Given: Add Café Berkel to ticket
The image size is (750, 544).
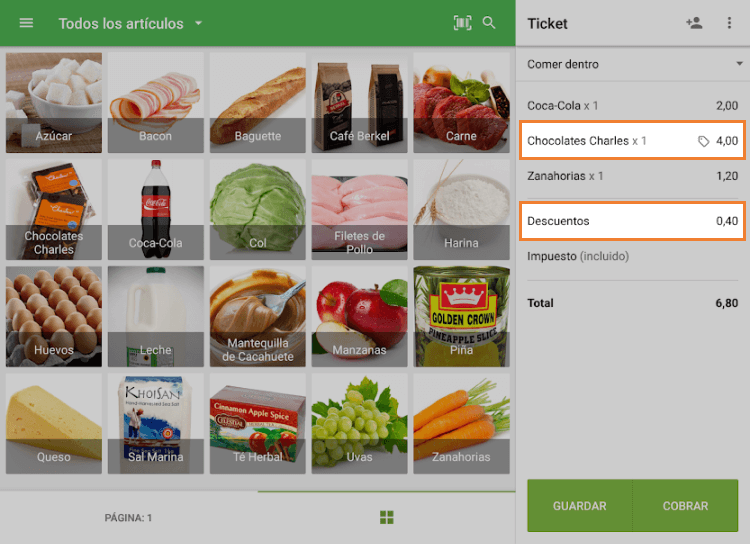Looking at the screenshot, I should coord(359,103).
